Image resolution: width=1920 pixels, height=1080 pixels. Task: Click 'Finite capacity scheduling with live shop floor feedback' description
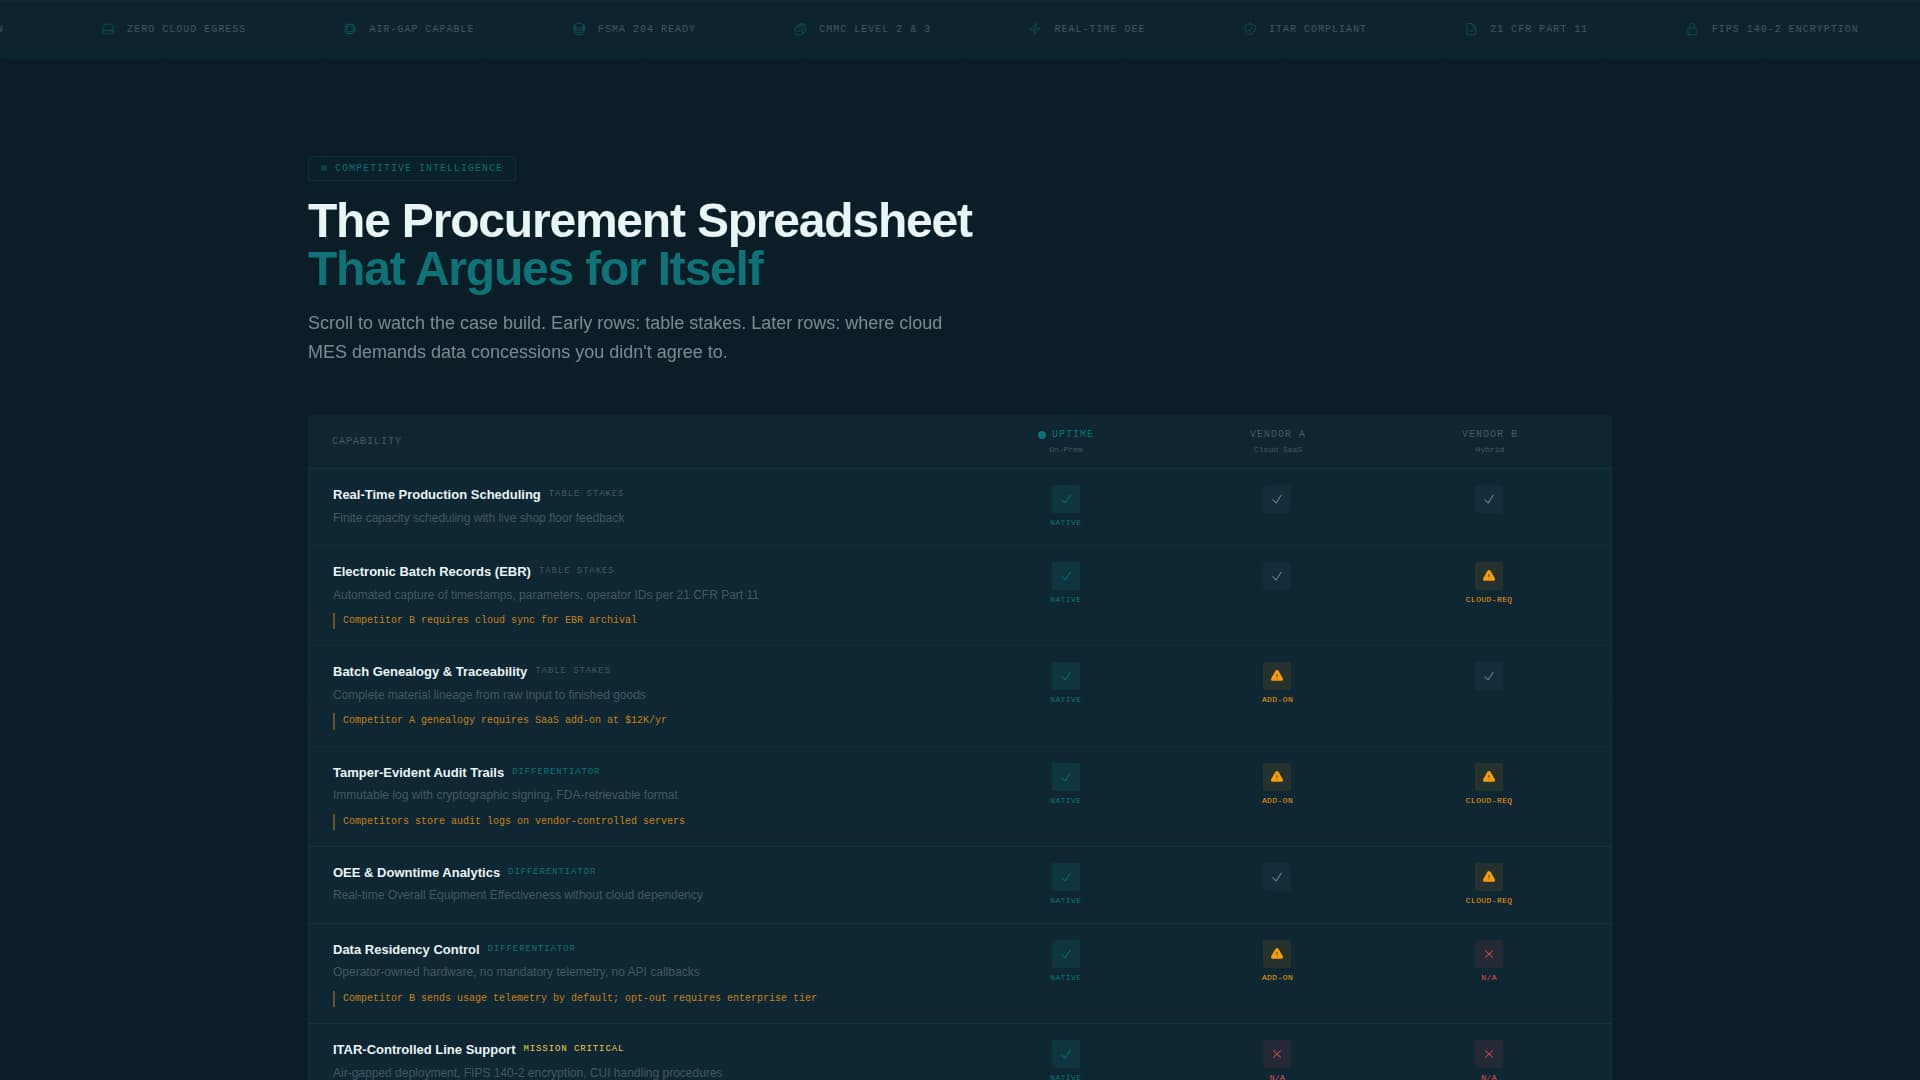(x=479, y=518)
